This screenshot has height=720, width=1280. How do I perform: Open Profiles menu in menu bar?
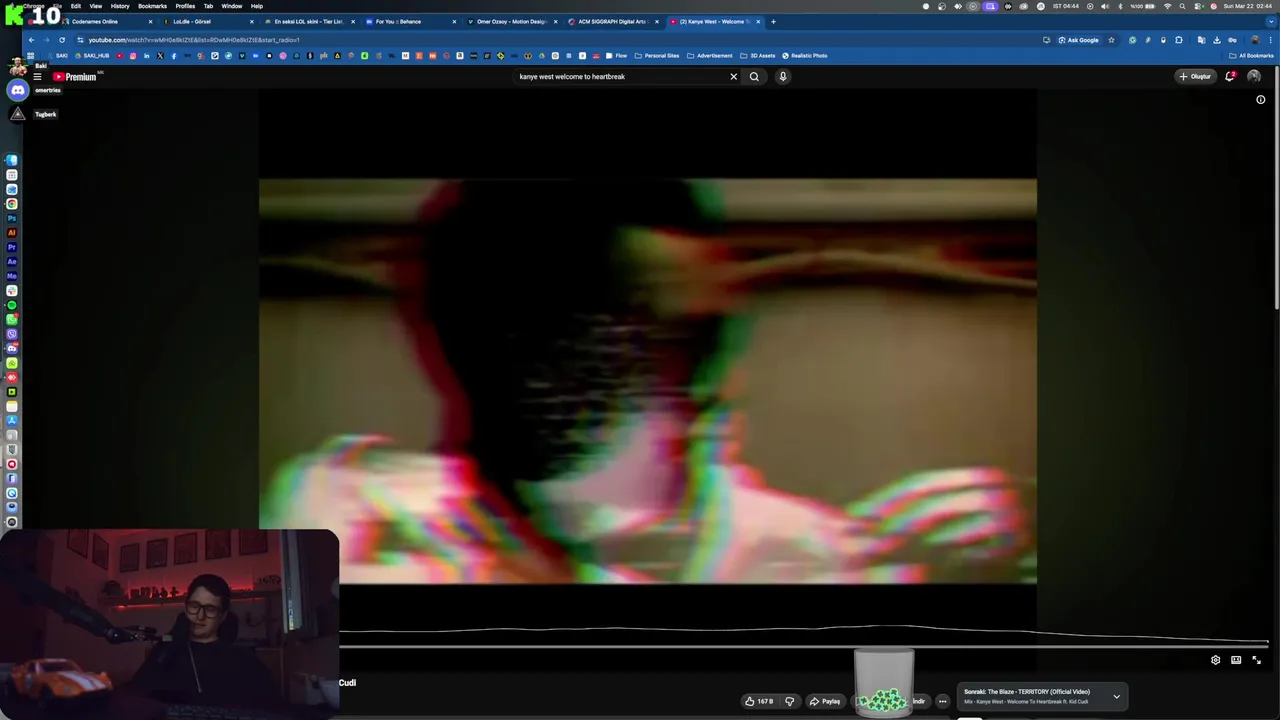tap(185, 6)
